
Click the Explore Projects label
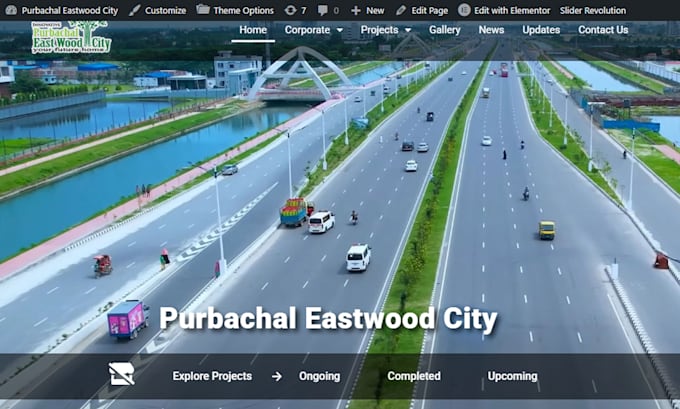[212, 376]
